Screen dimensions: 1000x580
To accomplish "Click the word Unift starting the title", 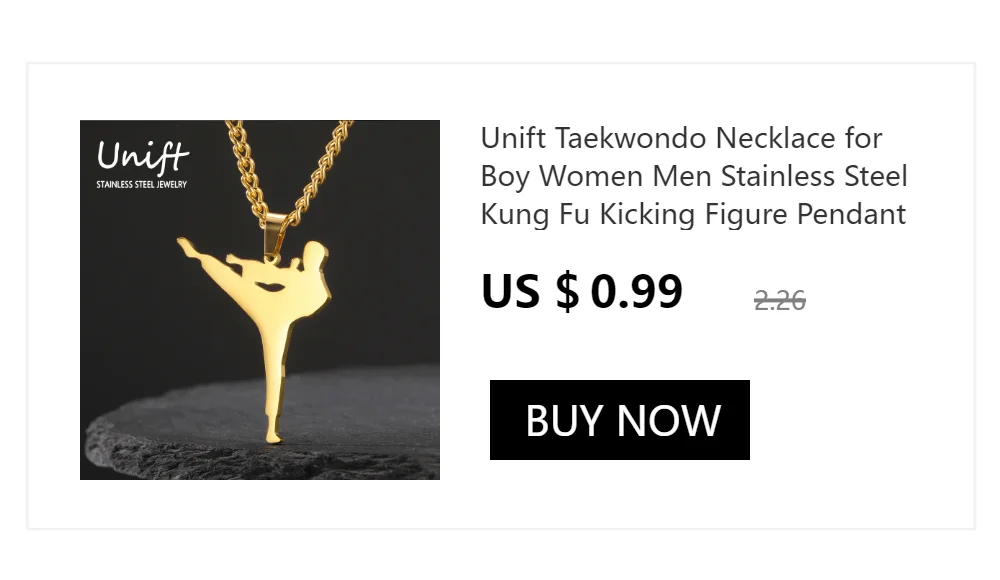I will click(x=513, y=138).
